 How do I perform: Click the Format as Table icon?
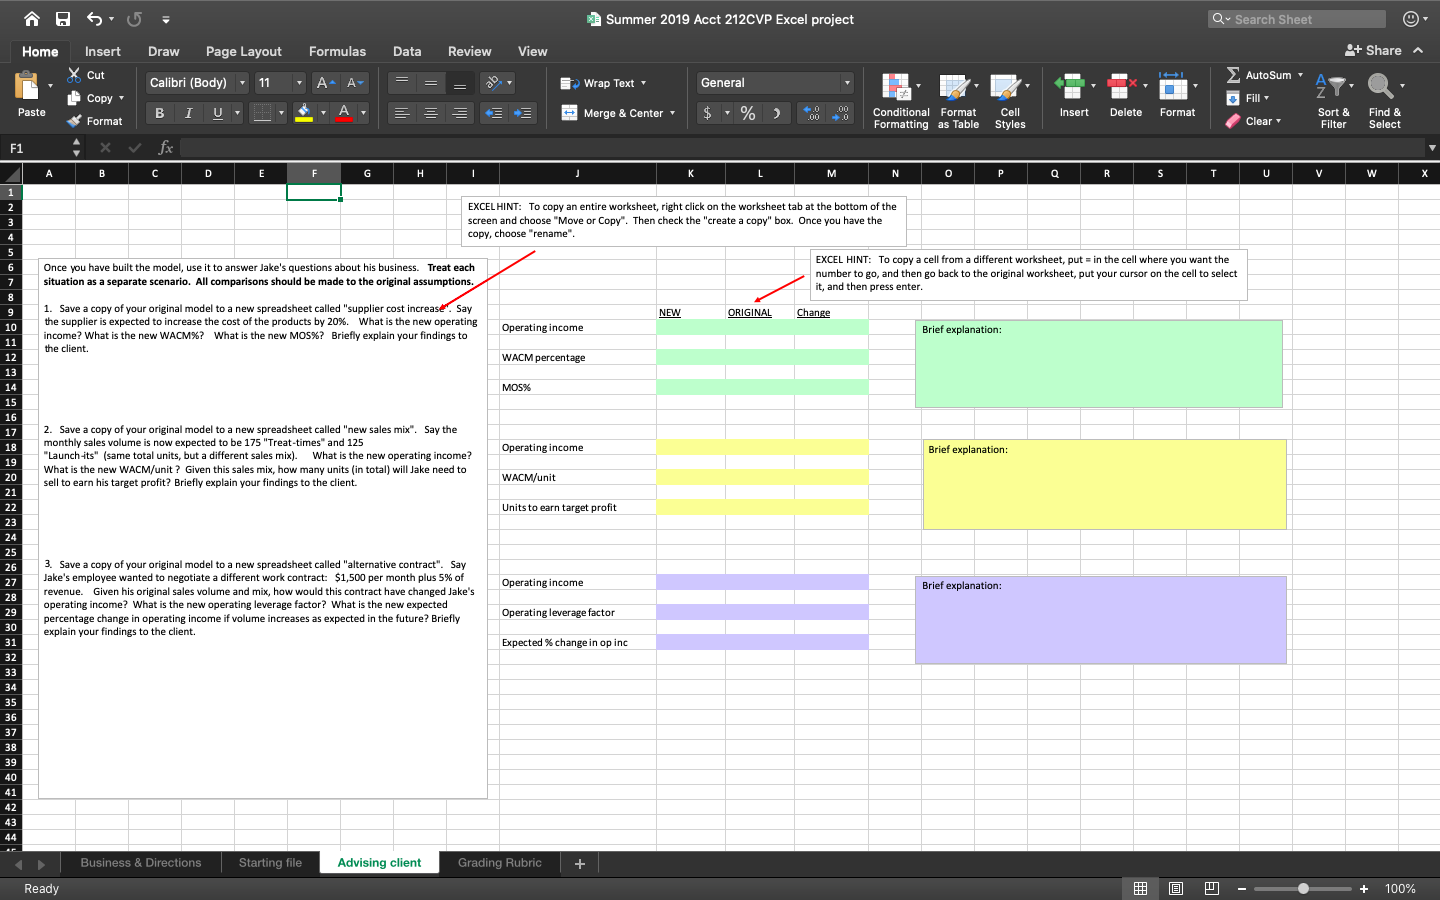(x=954, y=87)
